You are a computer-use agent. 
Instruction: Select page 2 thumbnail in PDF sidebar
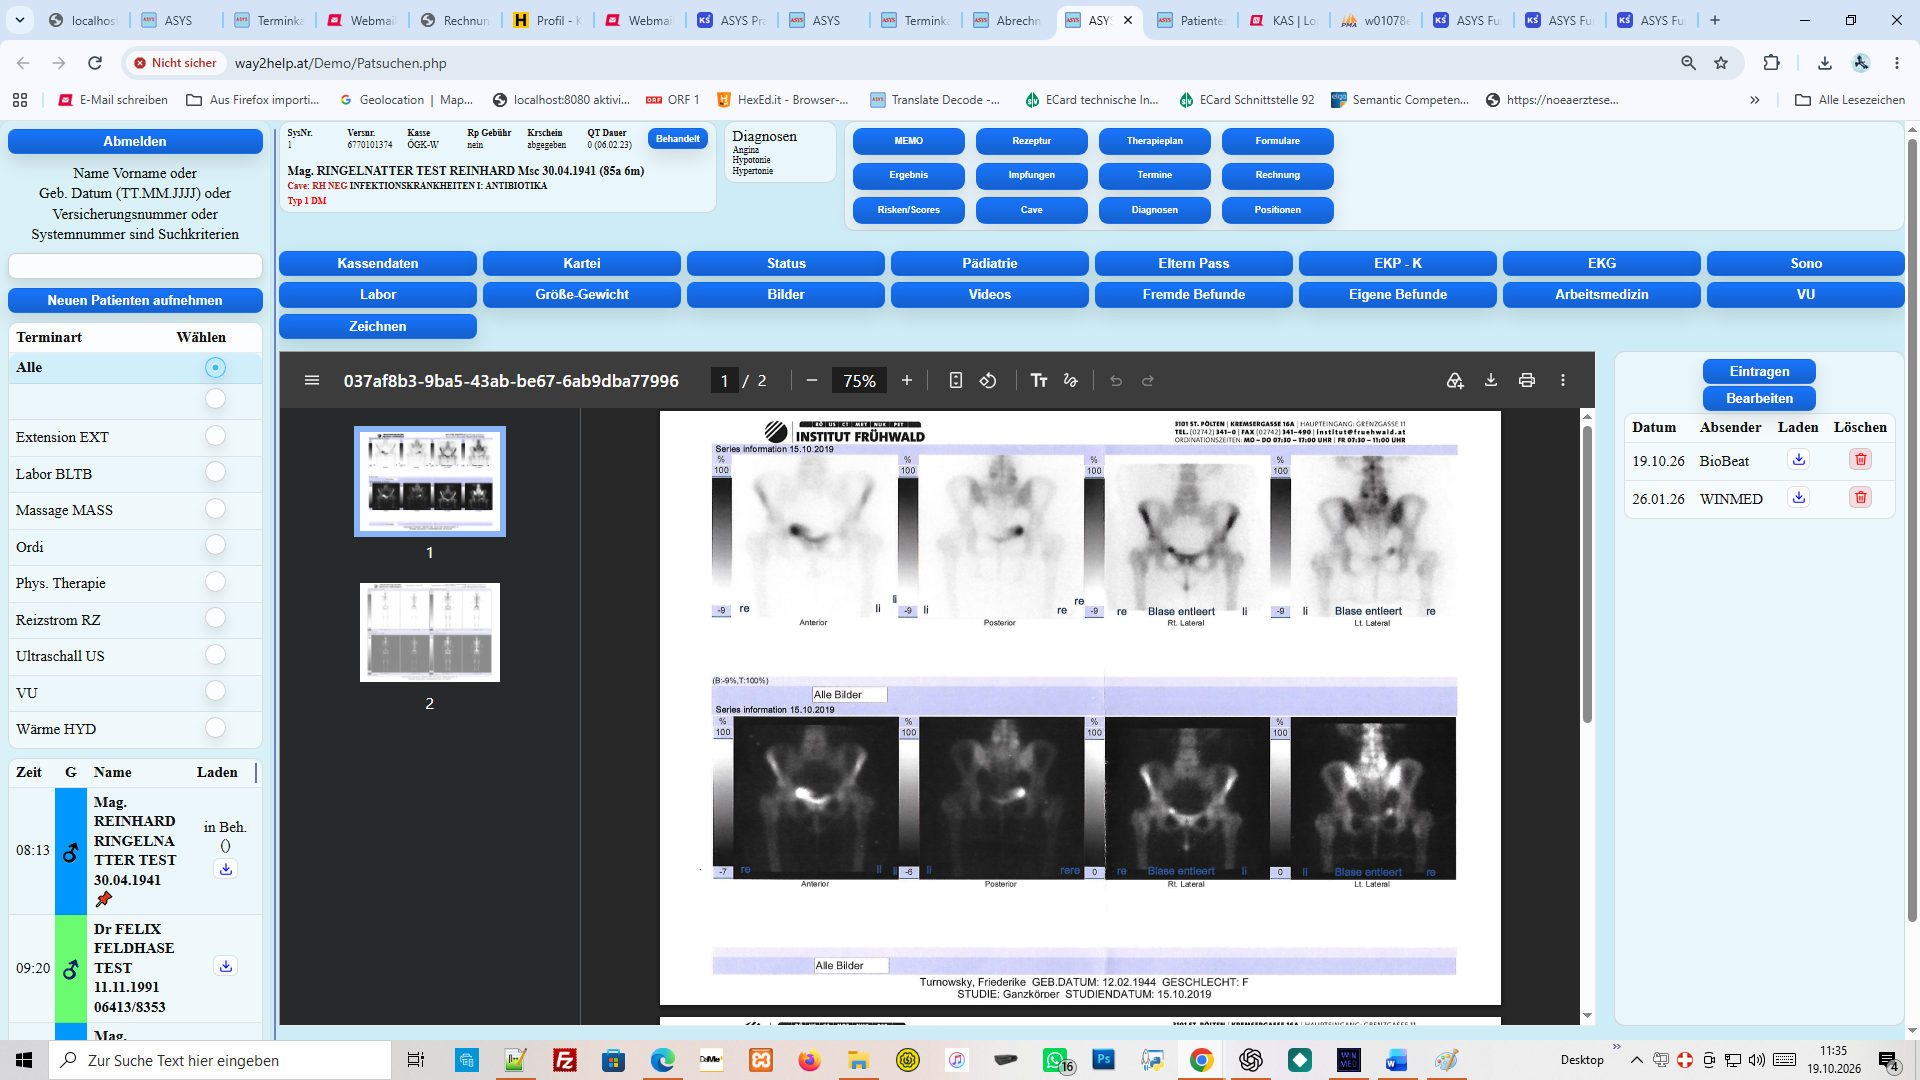coord(430,632)
